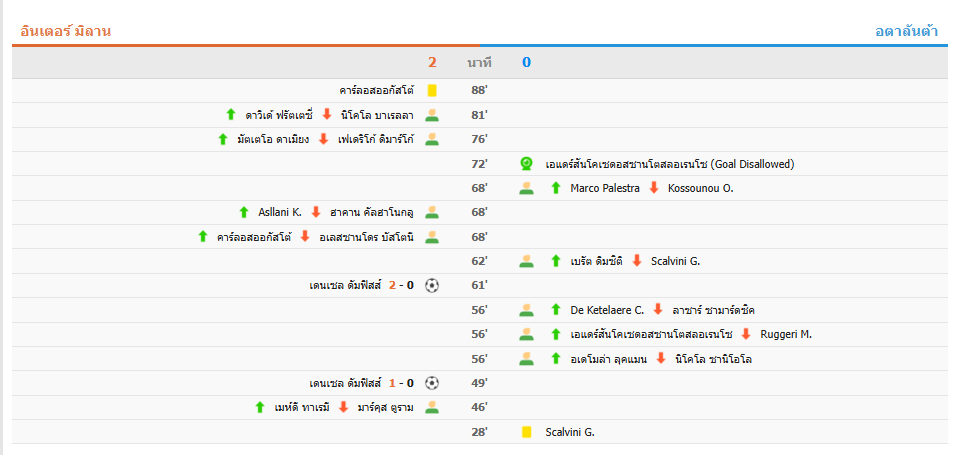Click player name Marco Palestra
The width and height of the screenshot is (956, 455).
605,188
